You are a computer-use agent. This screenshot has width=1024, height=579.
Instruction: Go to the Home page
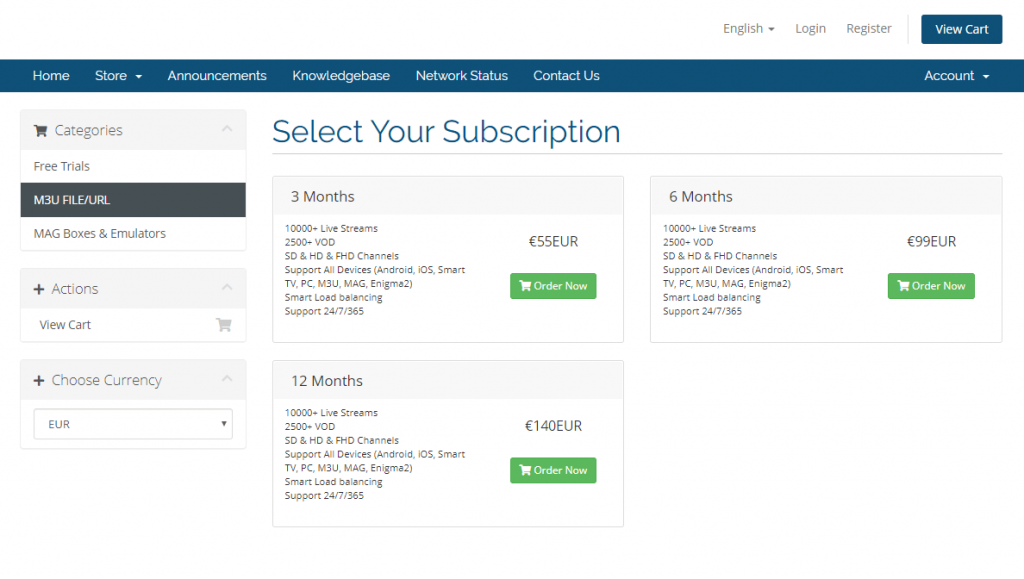point(51,76)
